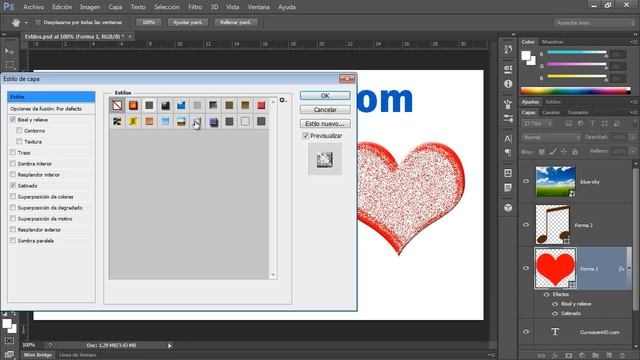Viewport: 640px width, 360px height.
Task: Open the Opacidad dropdown arrow
Action: (633, 138)
